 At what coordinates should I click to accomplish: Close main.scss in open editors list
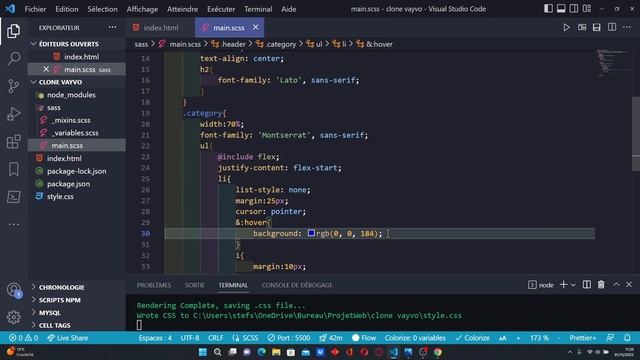46,69
